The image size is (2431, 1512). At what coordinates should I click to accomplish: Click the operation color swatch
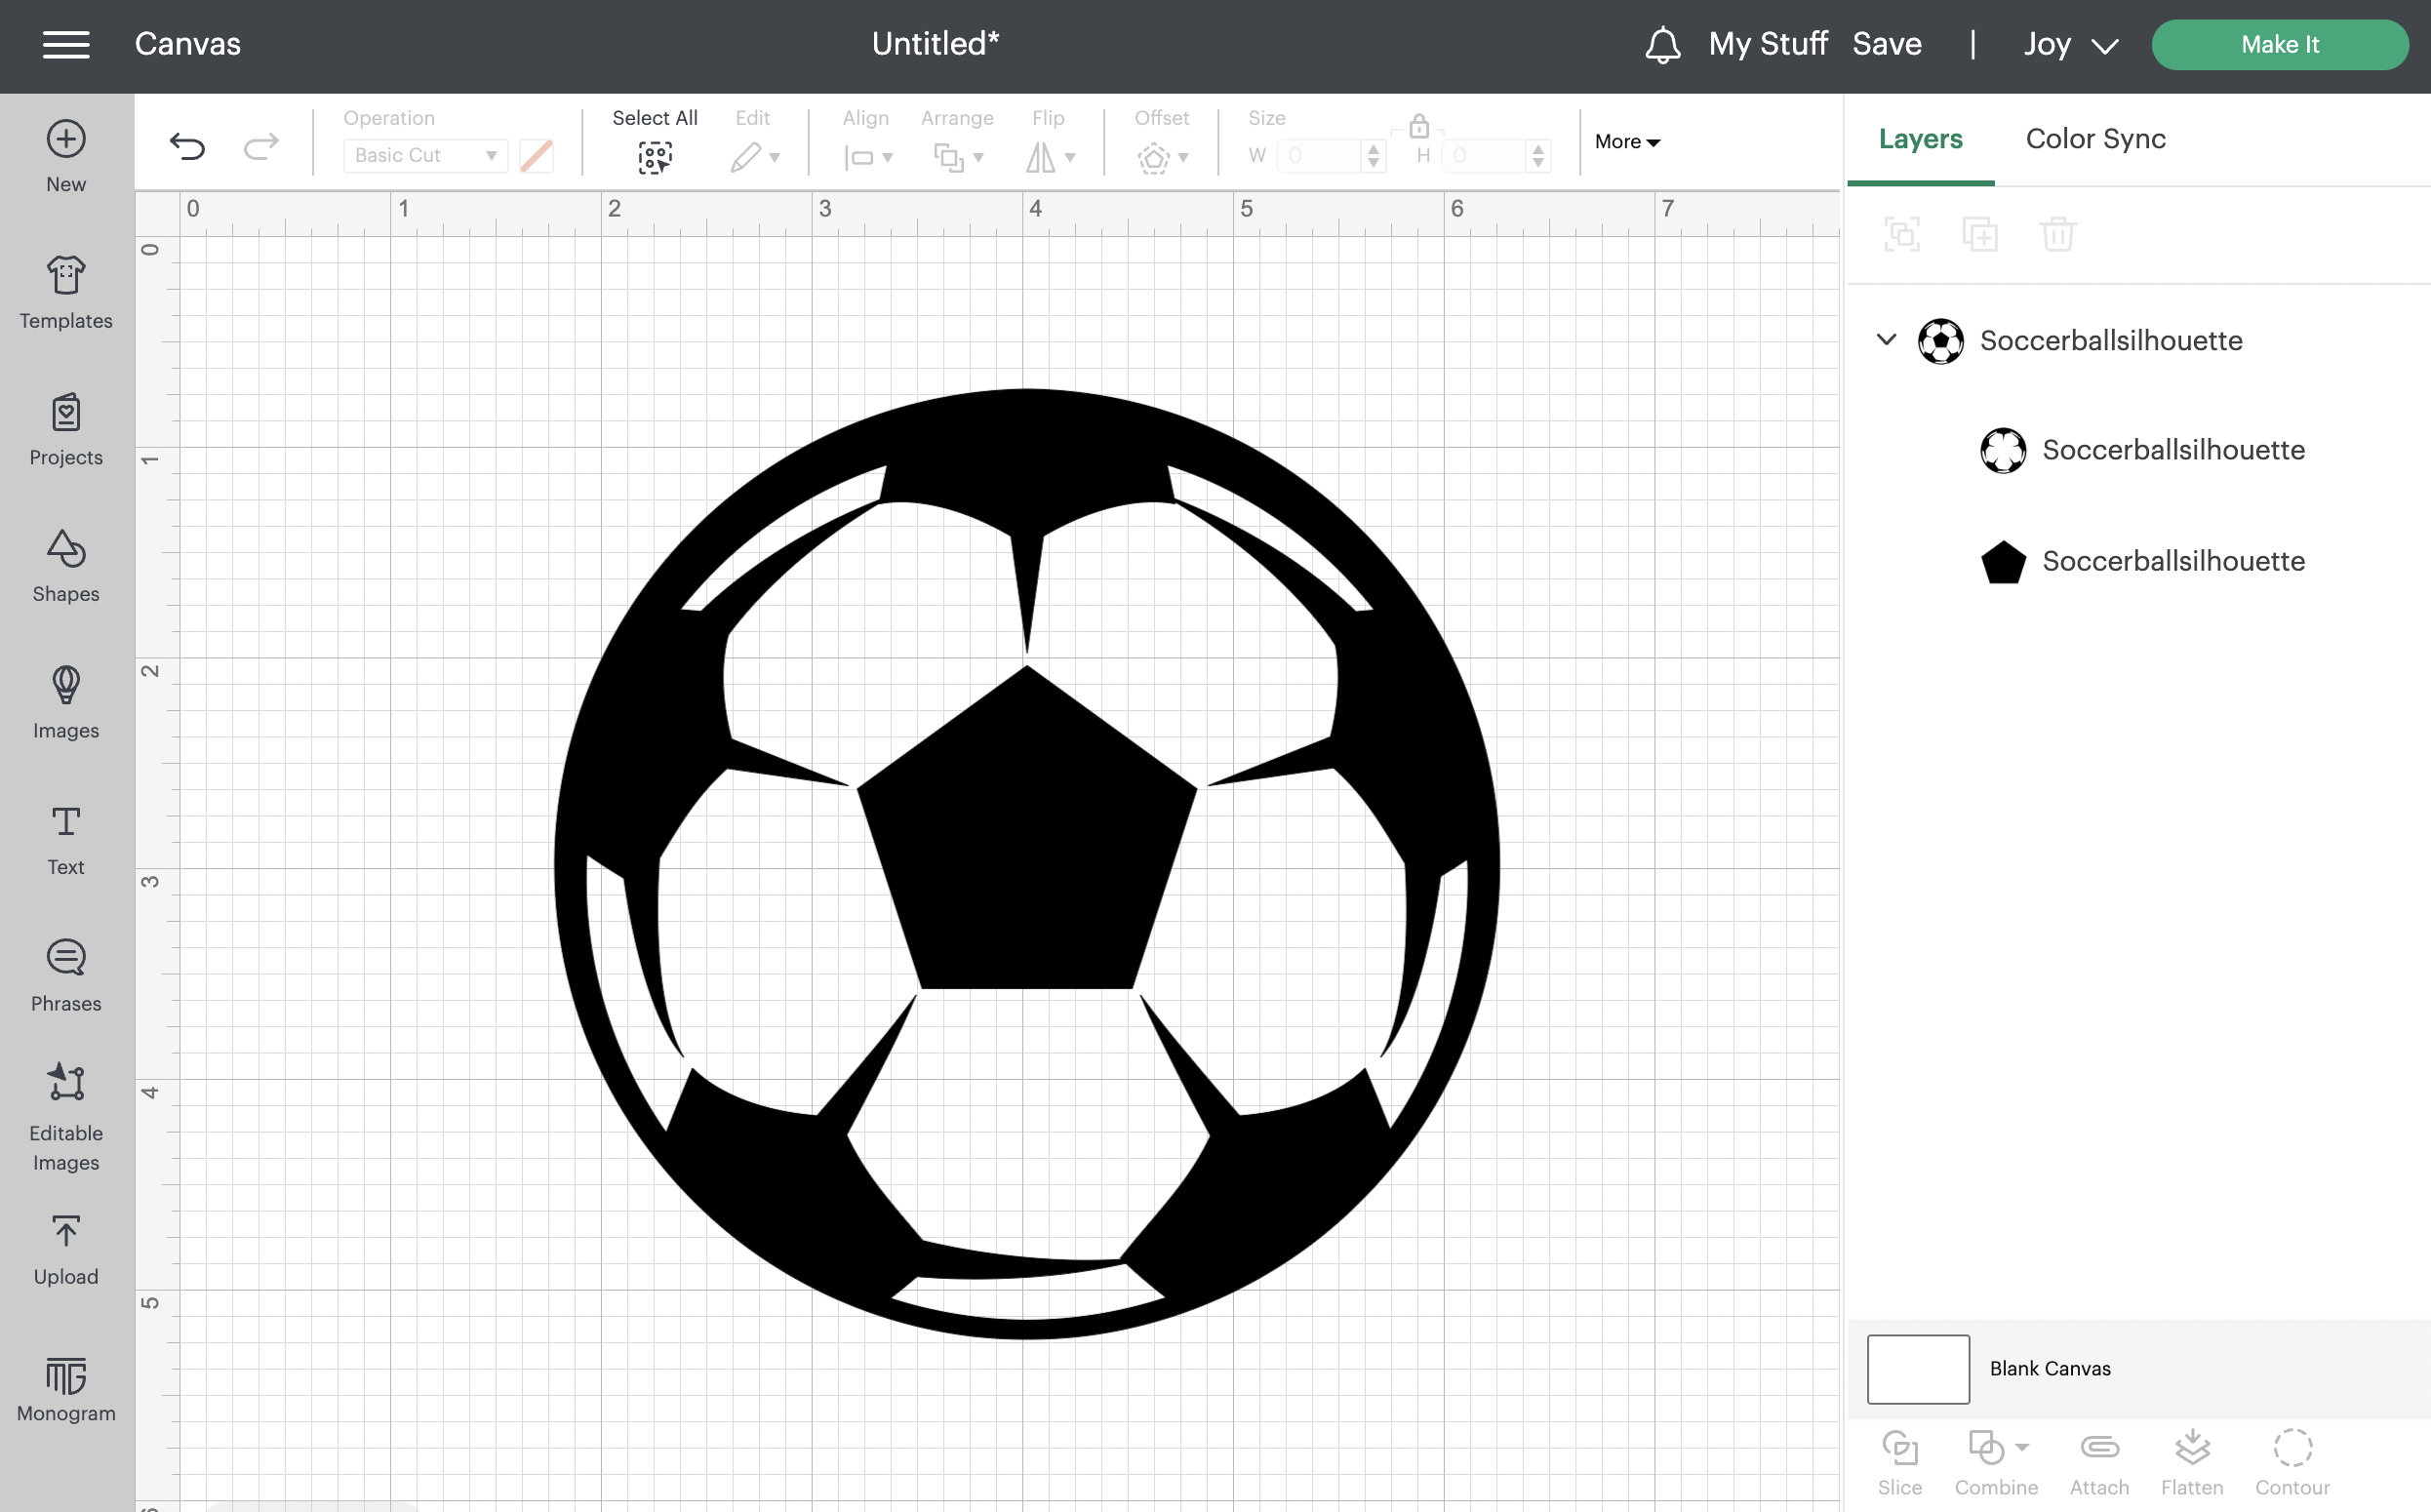coord(537,155)
